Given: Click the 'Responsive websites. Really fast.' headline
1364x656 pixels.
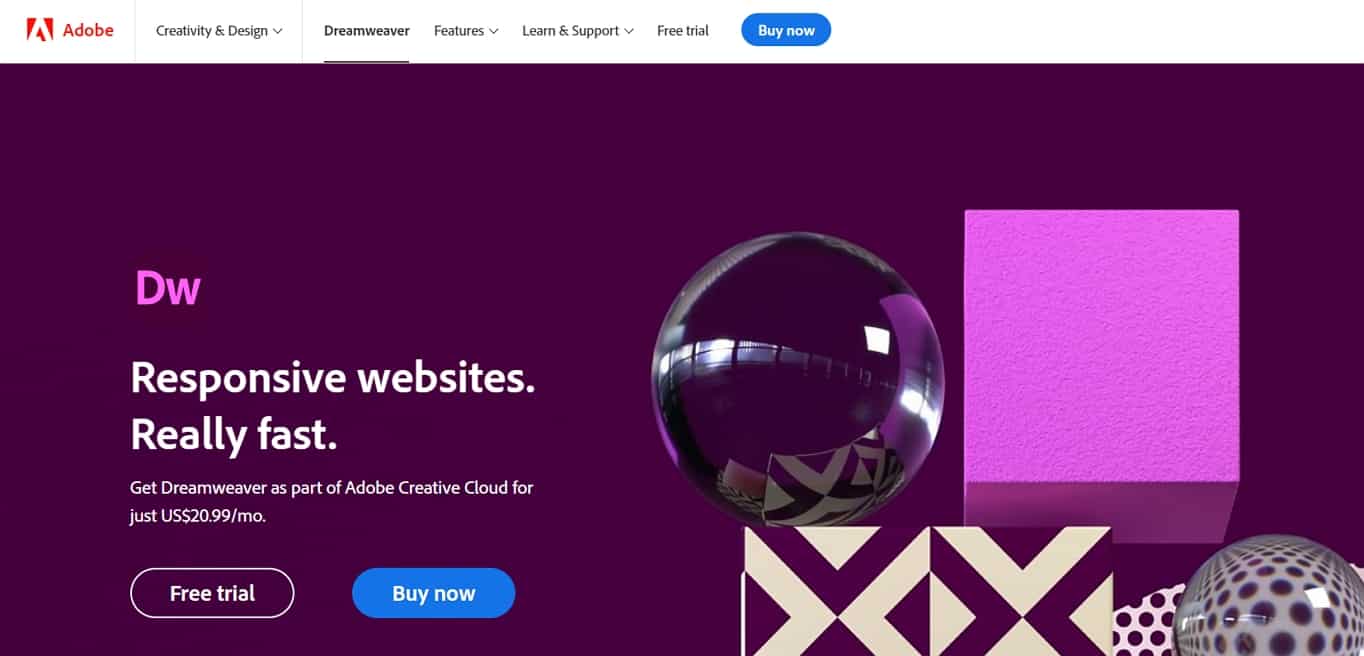Looking at the screenshot, I should click(333, 406).
